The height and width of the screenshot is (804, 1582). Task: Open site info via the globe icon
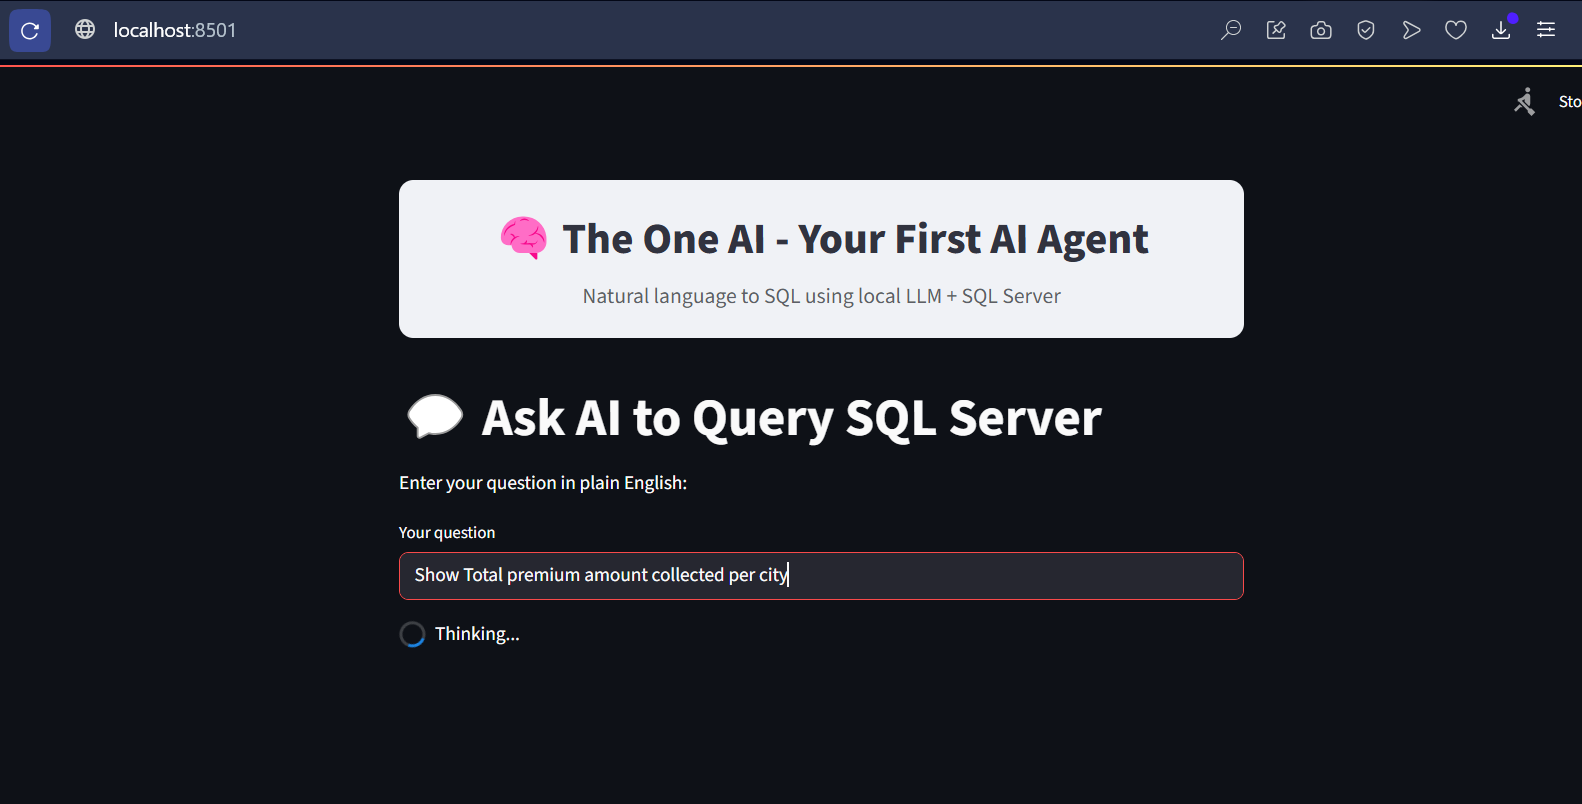[x=85, y=30]
